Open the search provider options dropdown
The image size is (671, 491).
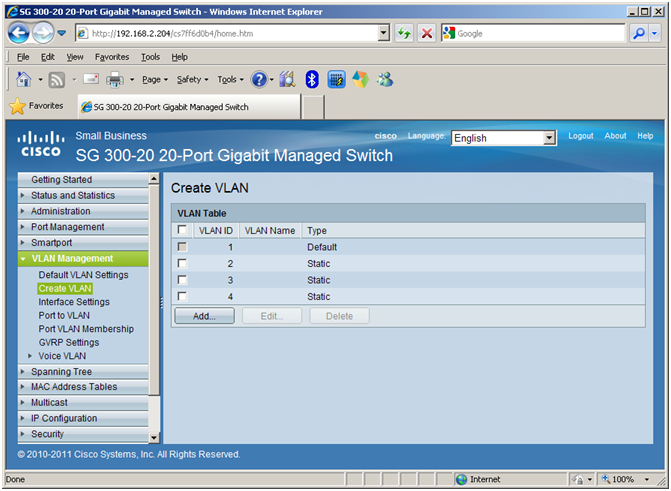pos(655,33)
